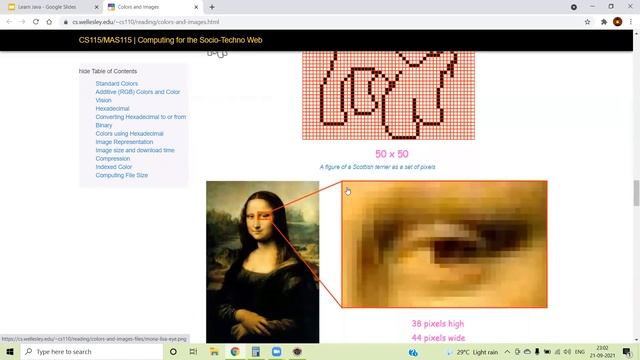This screenshot has height=360, width=640.
Task: Click the page vertical scrollbar thumb
Action: tap(636, 193)
